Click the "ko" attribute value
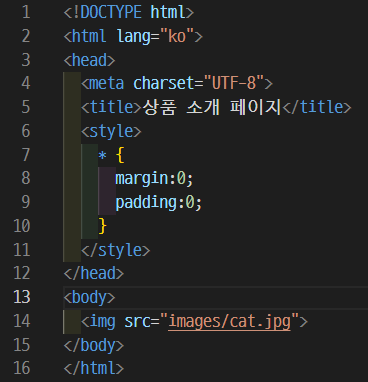This screenshot has width=368, height=382. (x=177, y=36)
